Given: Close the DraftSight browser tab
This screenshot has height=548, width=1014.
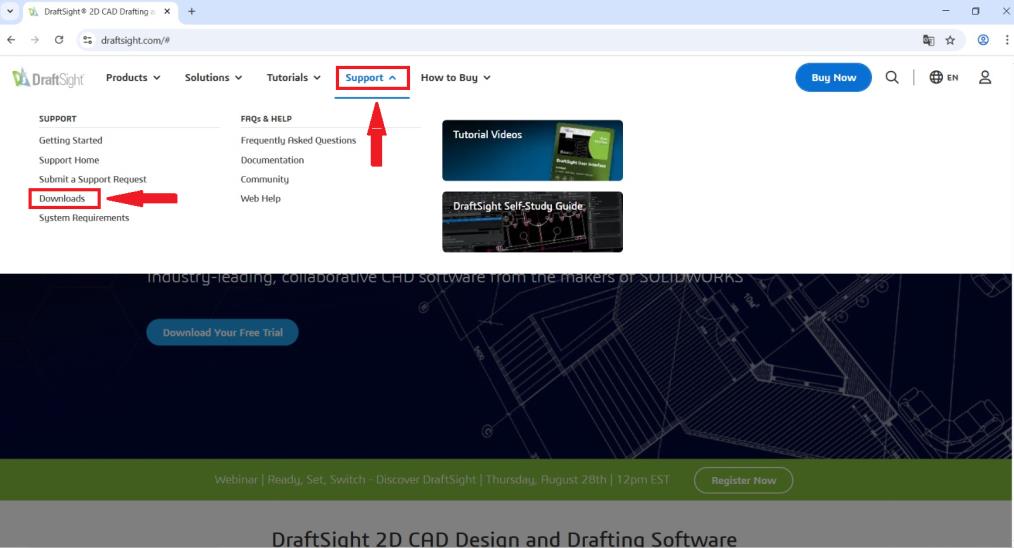Looking at the screenshot, I should [167, 12].
